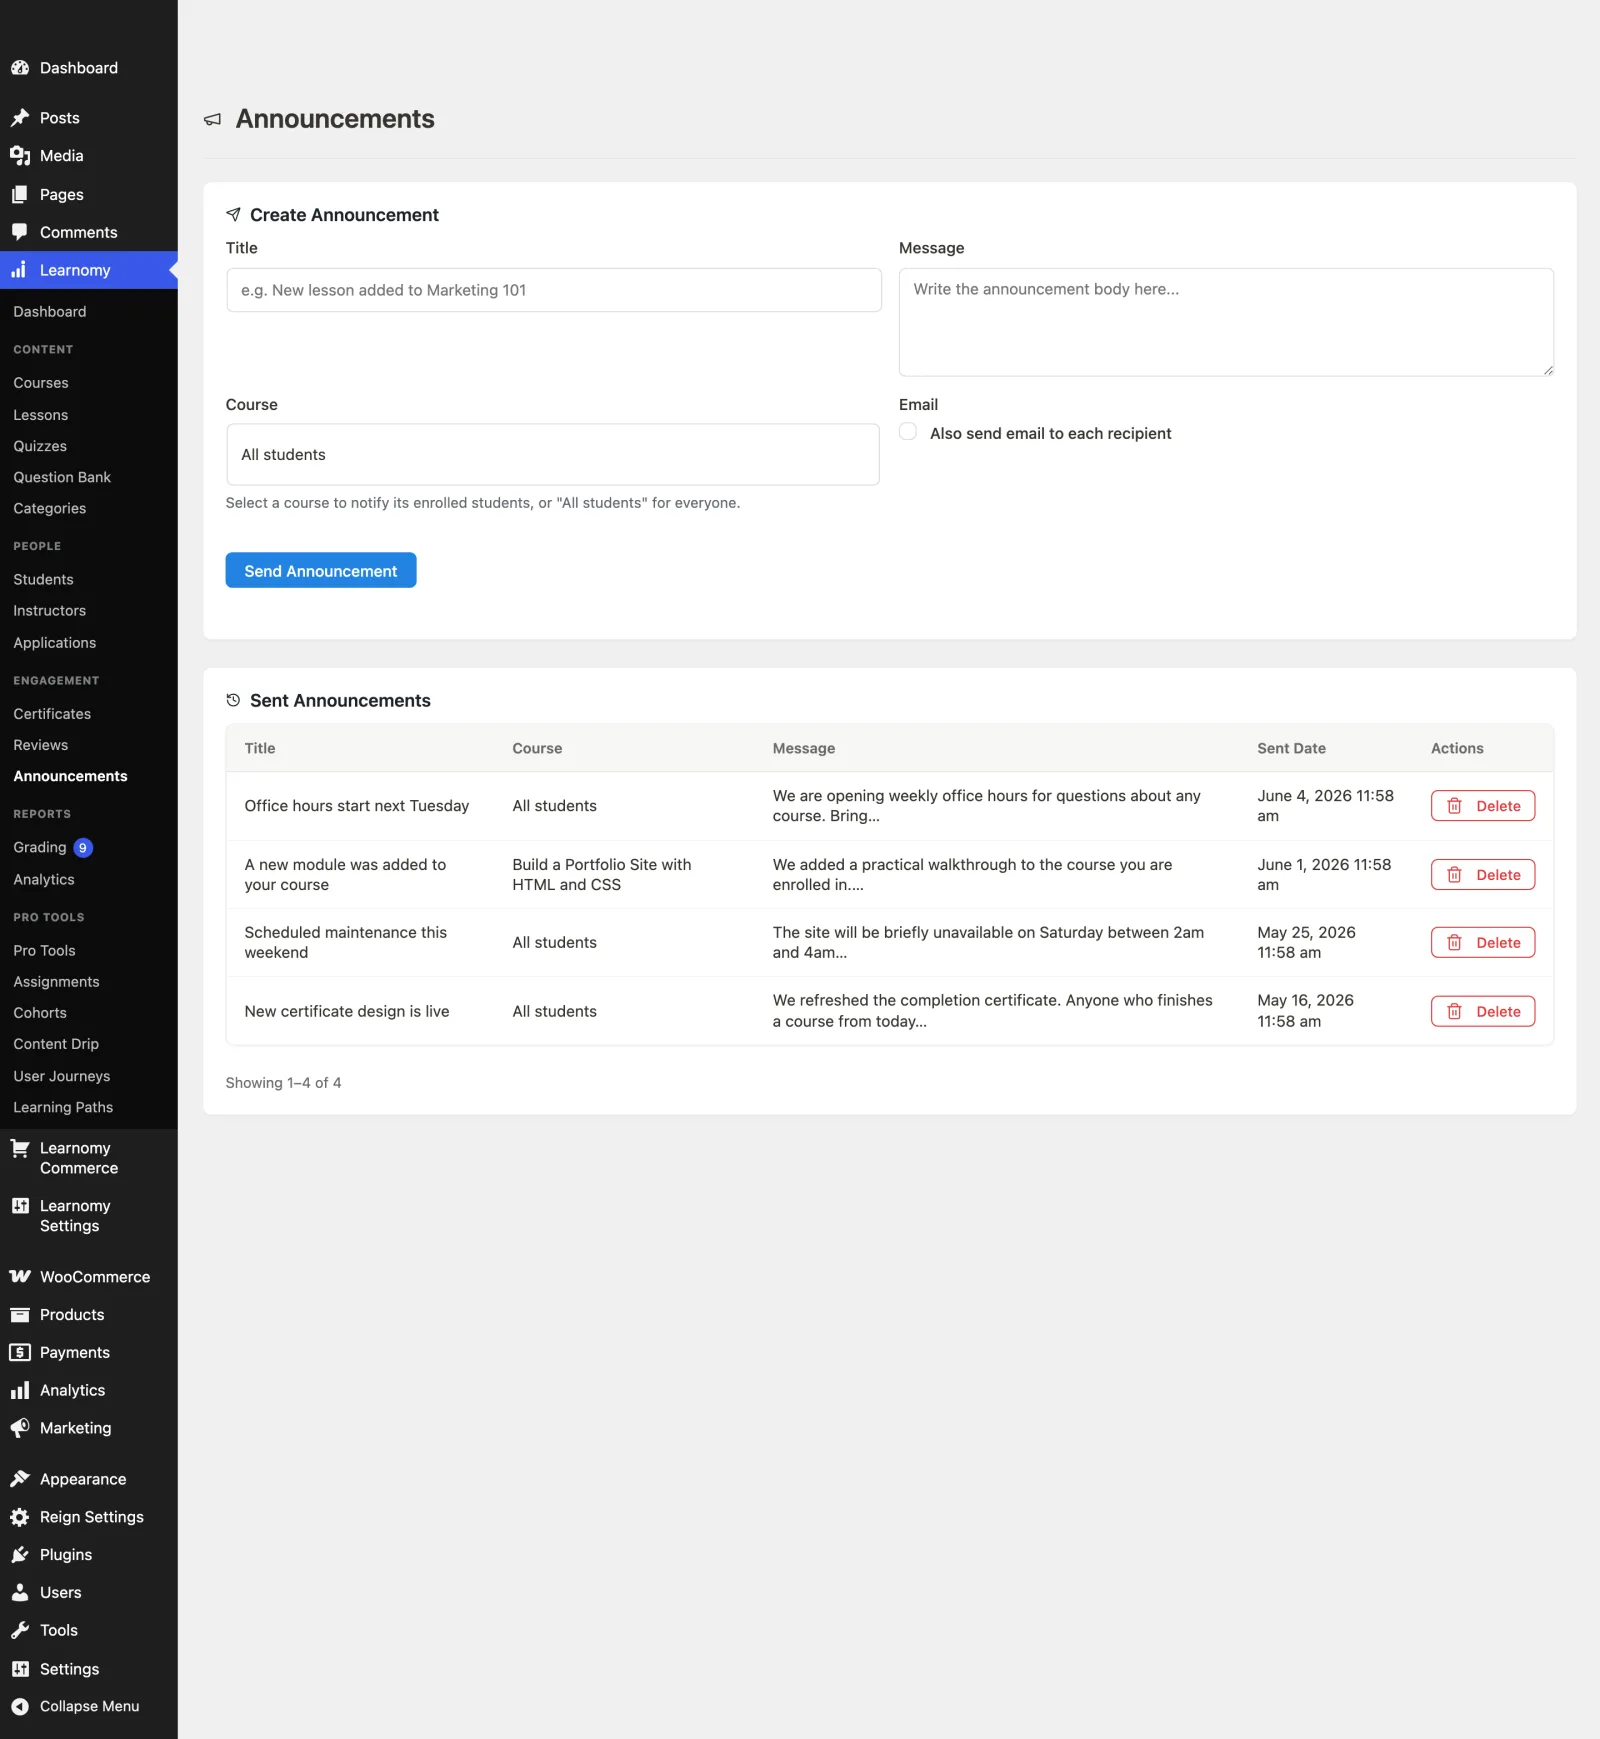Delete the new module was added announcement
The image size is (1600, 1739).
[x=1483, y=875]
